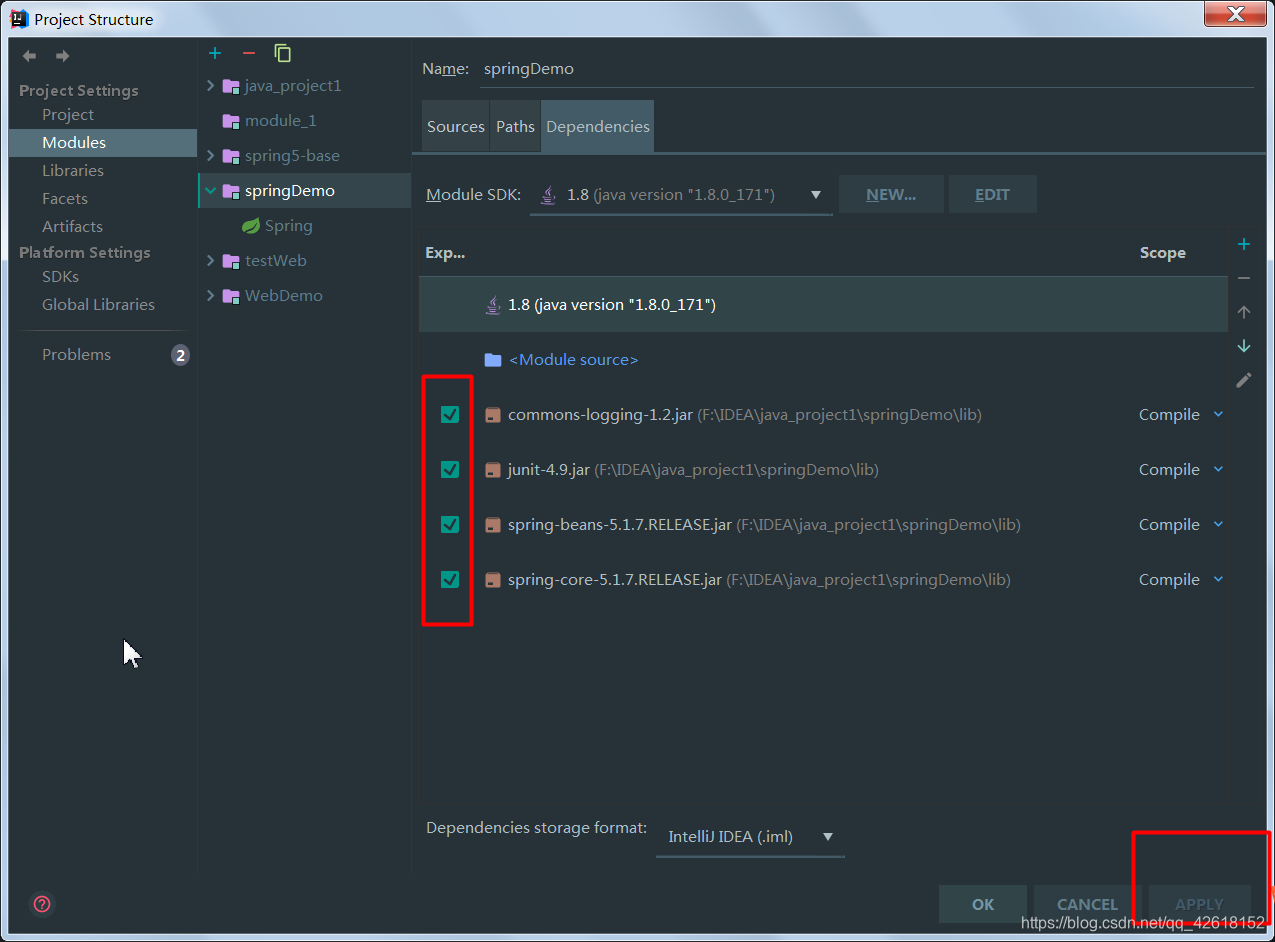Select the Dependencies tab

(x=598, y=127)
